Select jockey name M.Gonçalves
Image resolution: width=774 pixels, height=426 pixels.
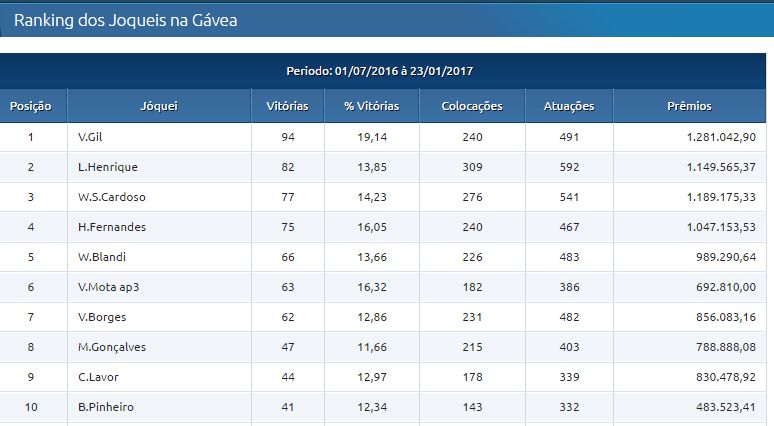(x=112, y=348)
